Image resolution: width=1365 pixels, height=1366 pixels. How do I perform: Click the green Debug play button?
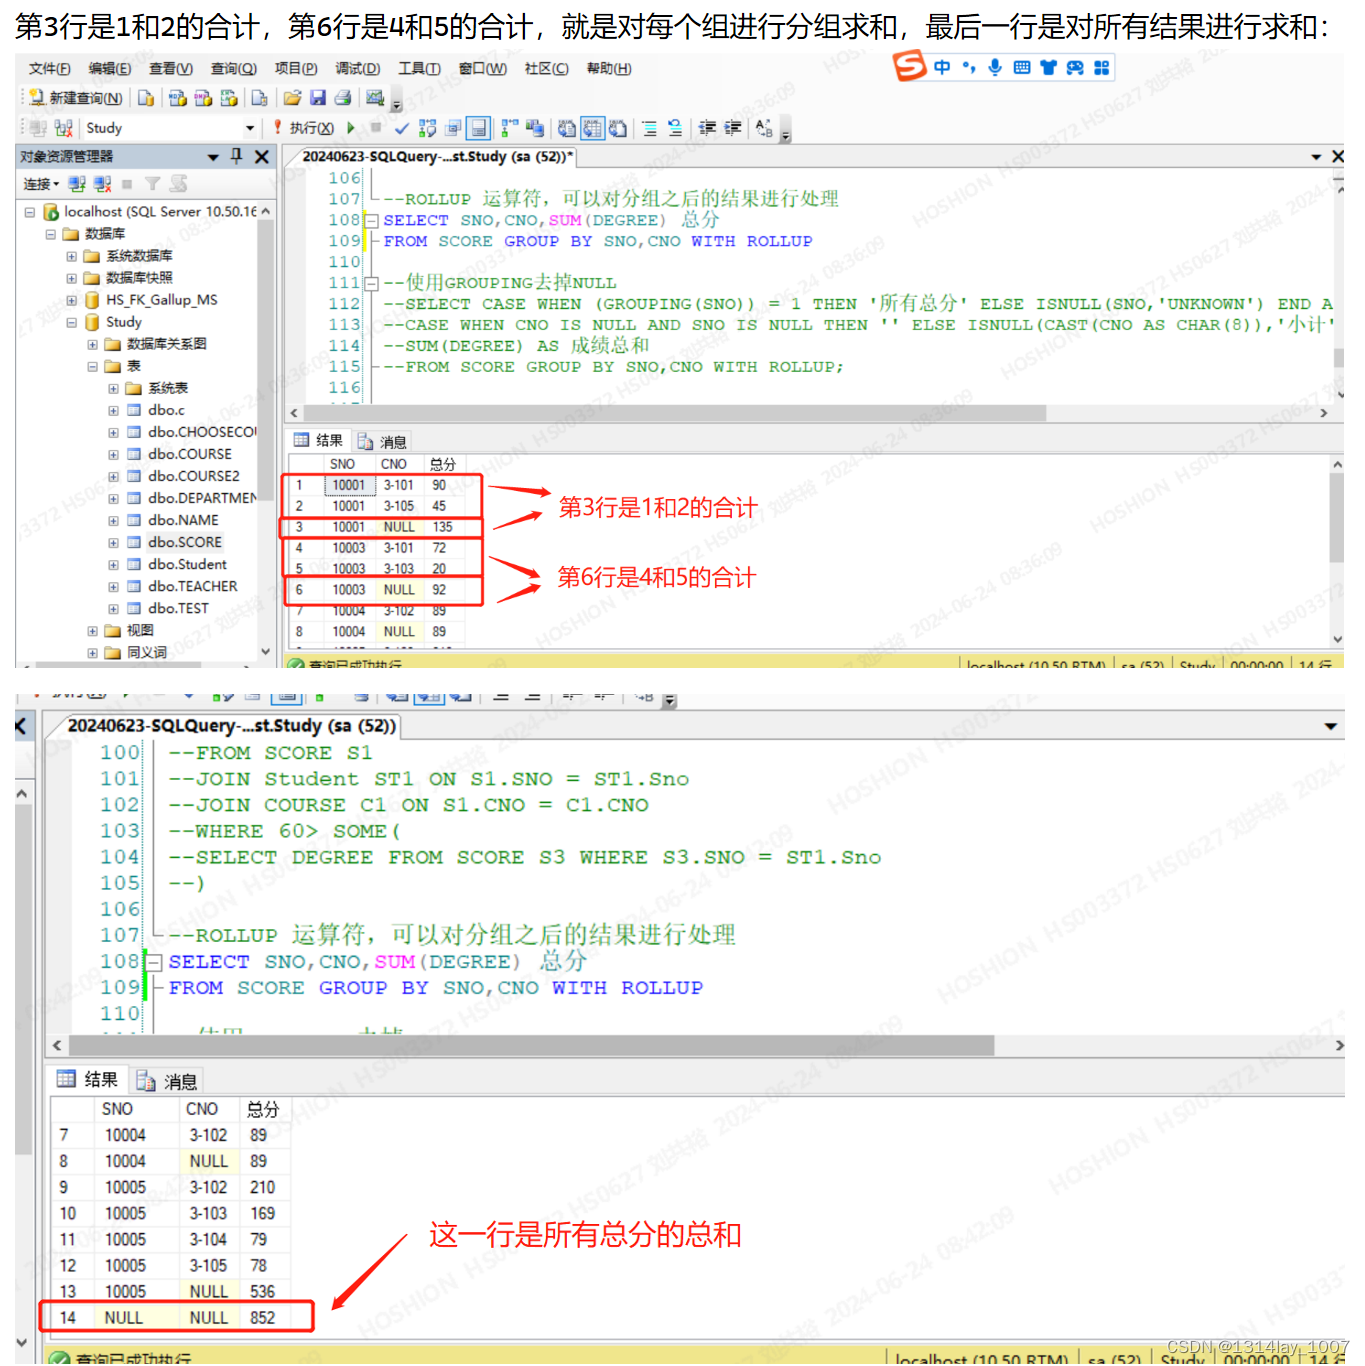point(351,127)
